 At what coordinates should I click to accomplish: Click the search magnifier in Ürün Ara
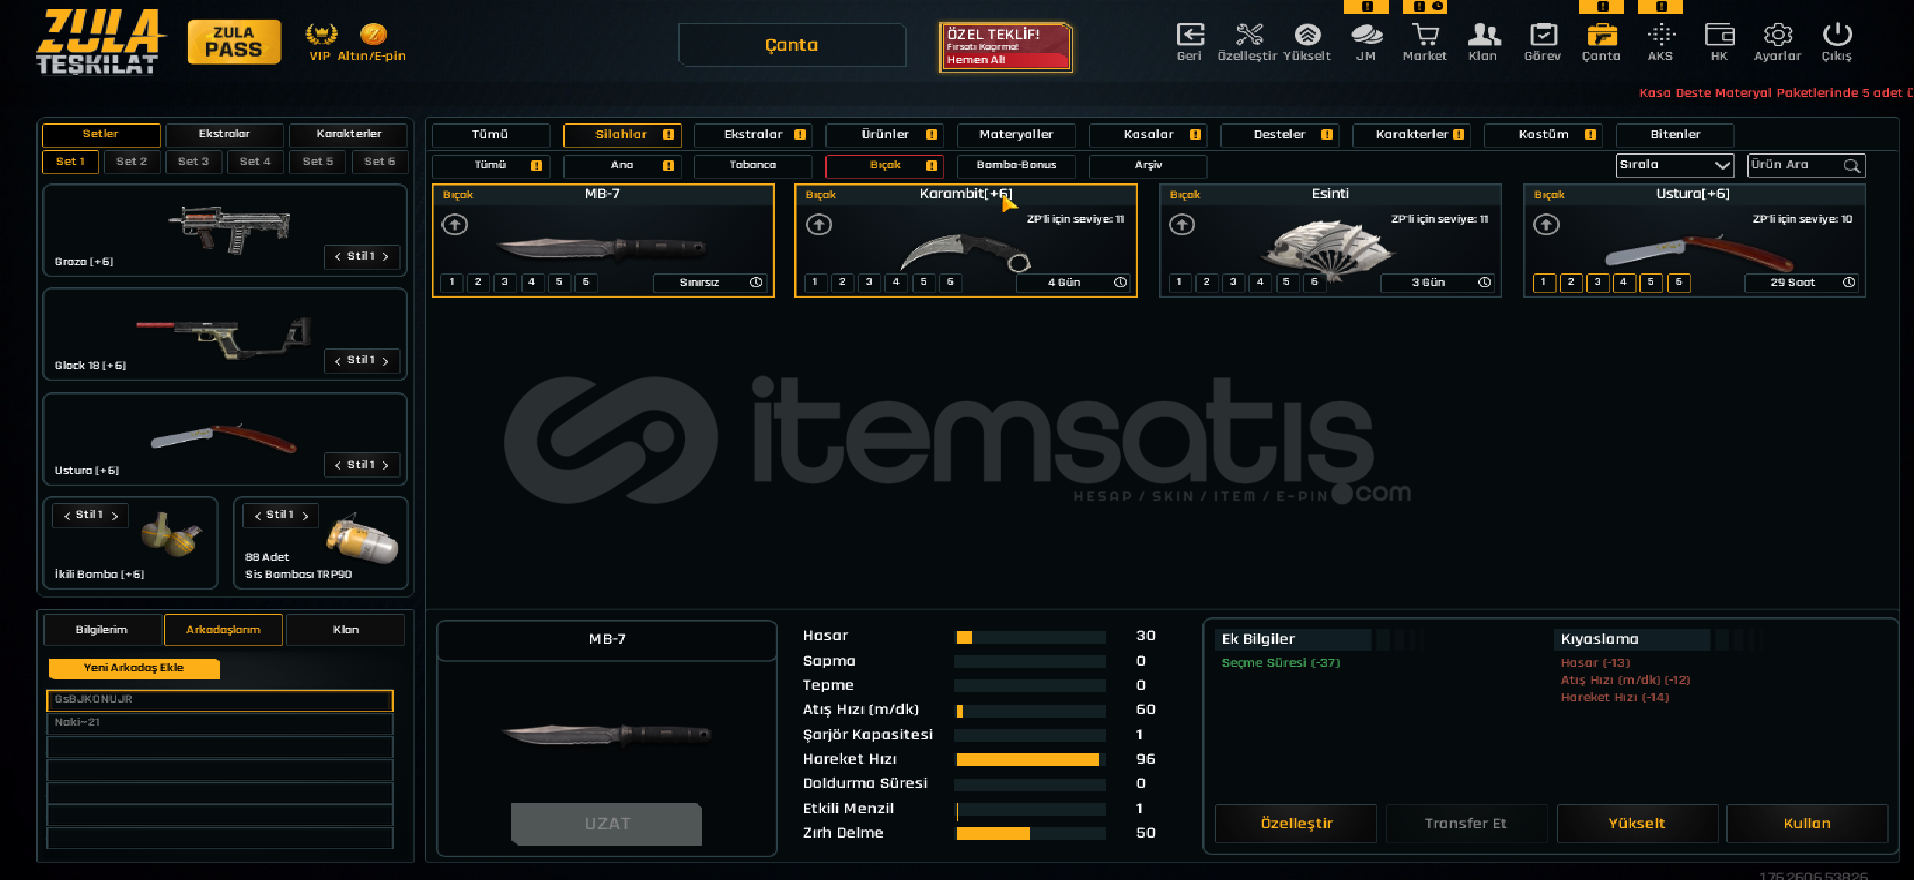click(x=1852, y=166)
